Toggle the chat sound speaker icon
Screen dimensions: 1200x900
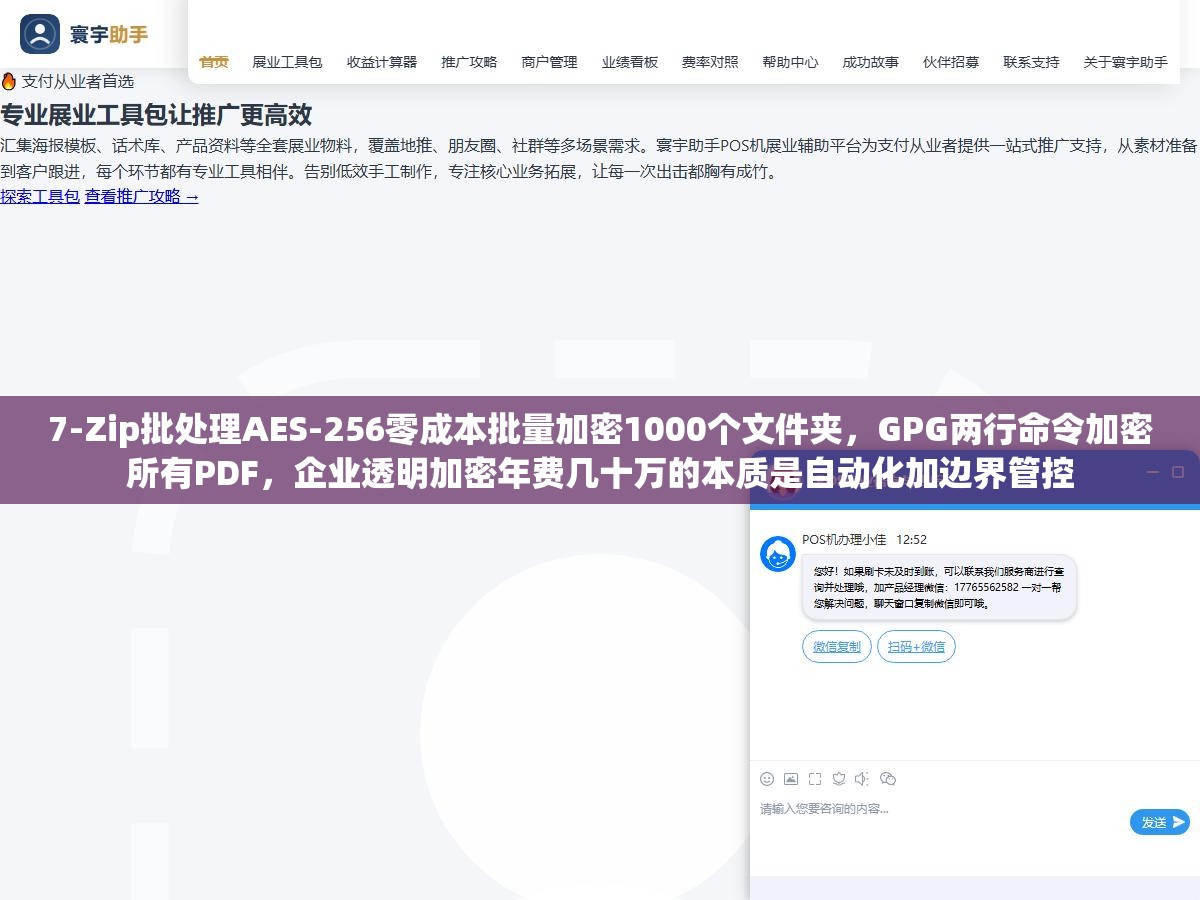click(863, 779)
